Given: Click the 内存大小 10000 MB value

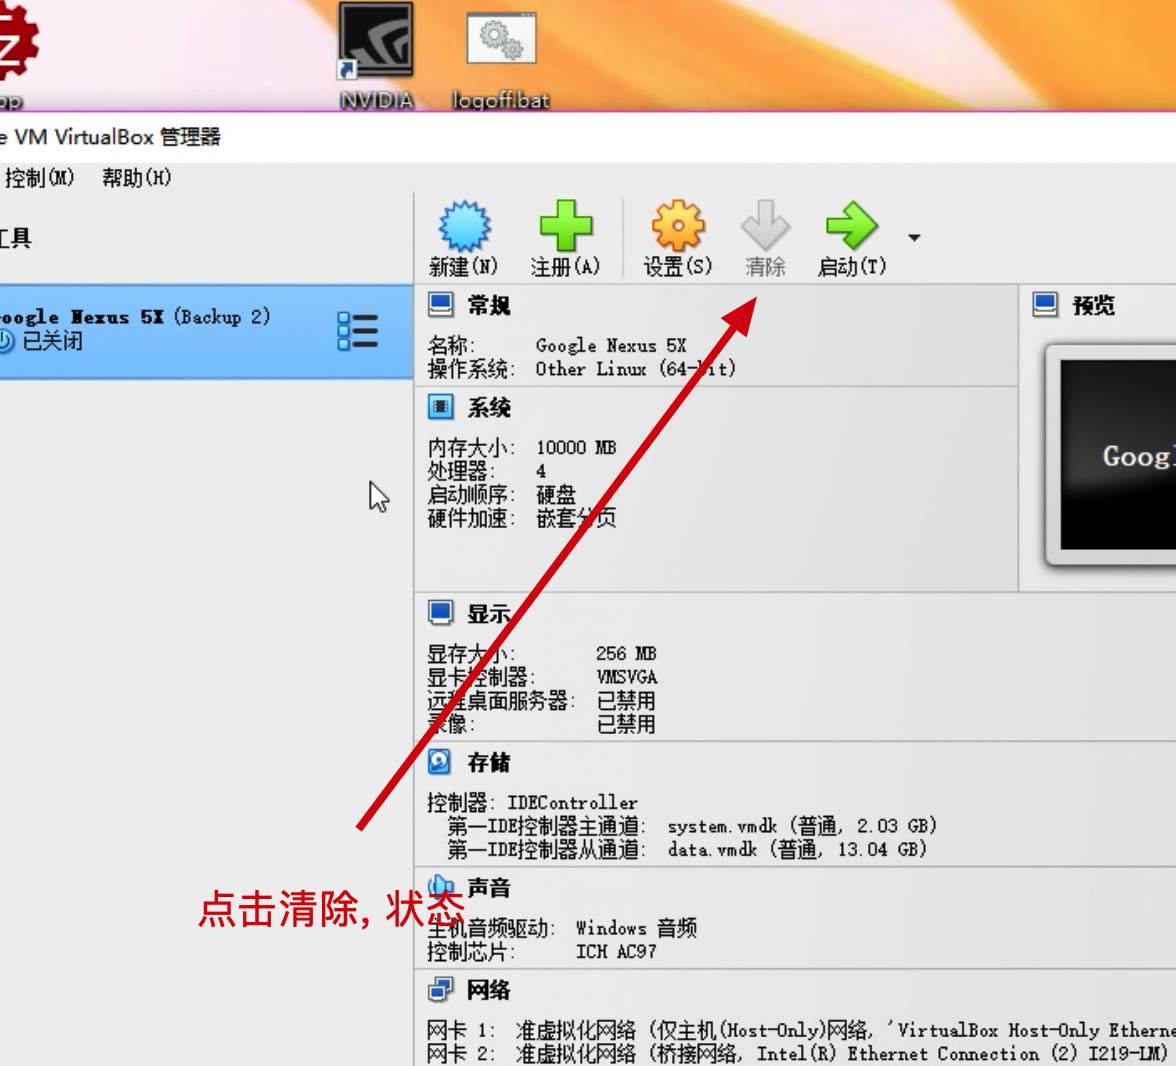Looking at the screenshot, I should (576, 448).
